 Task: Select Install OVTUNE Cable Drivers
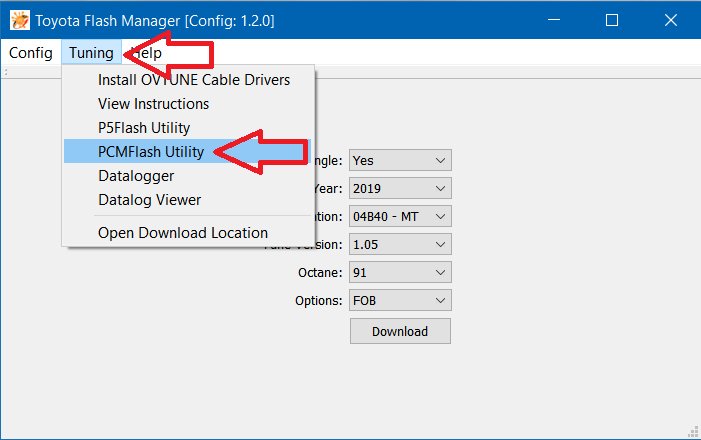pos(188,80)
